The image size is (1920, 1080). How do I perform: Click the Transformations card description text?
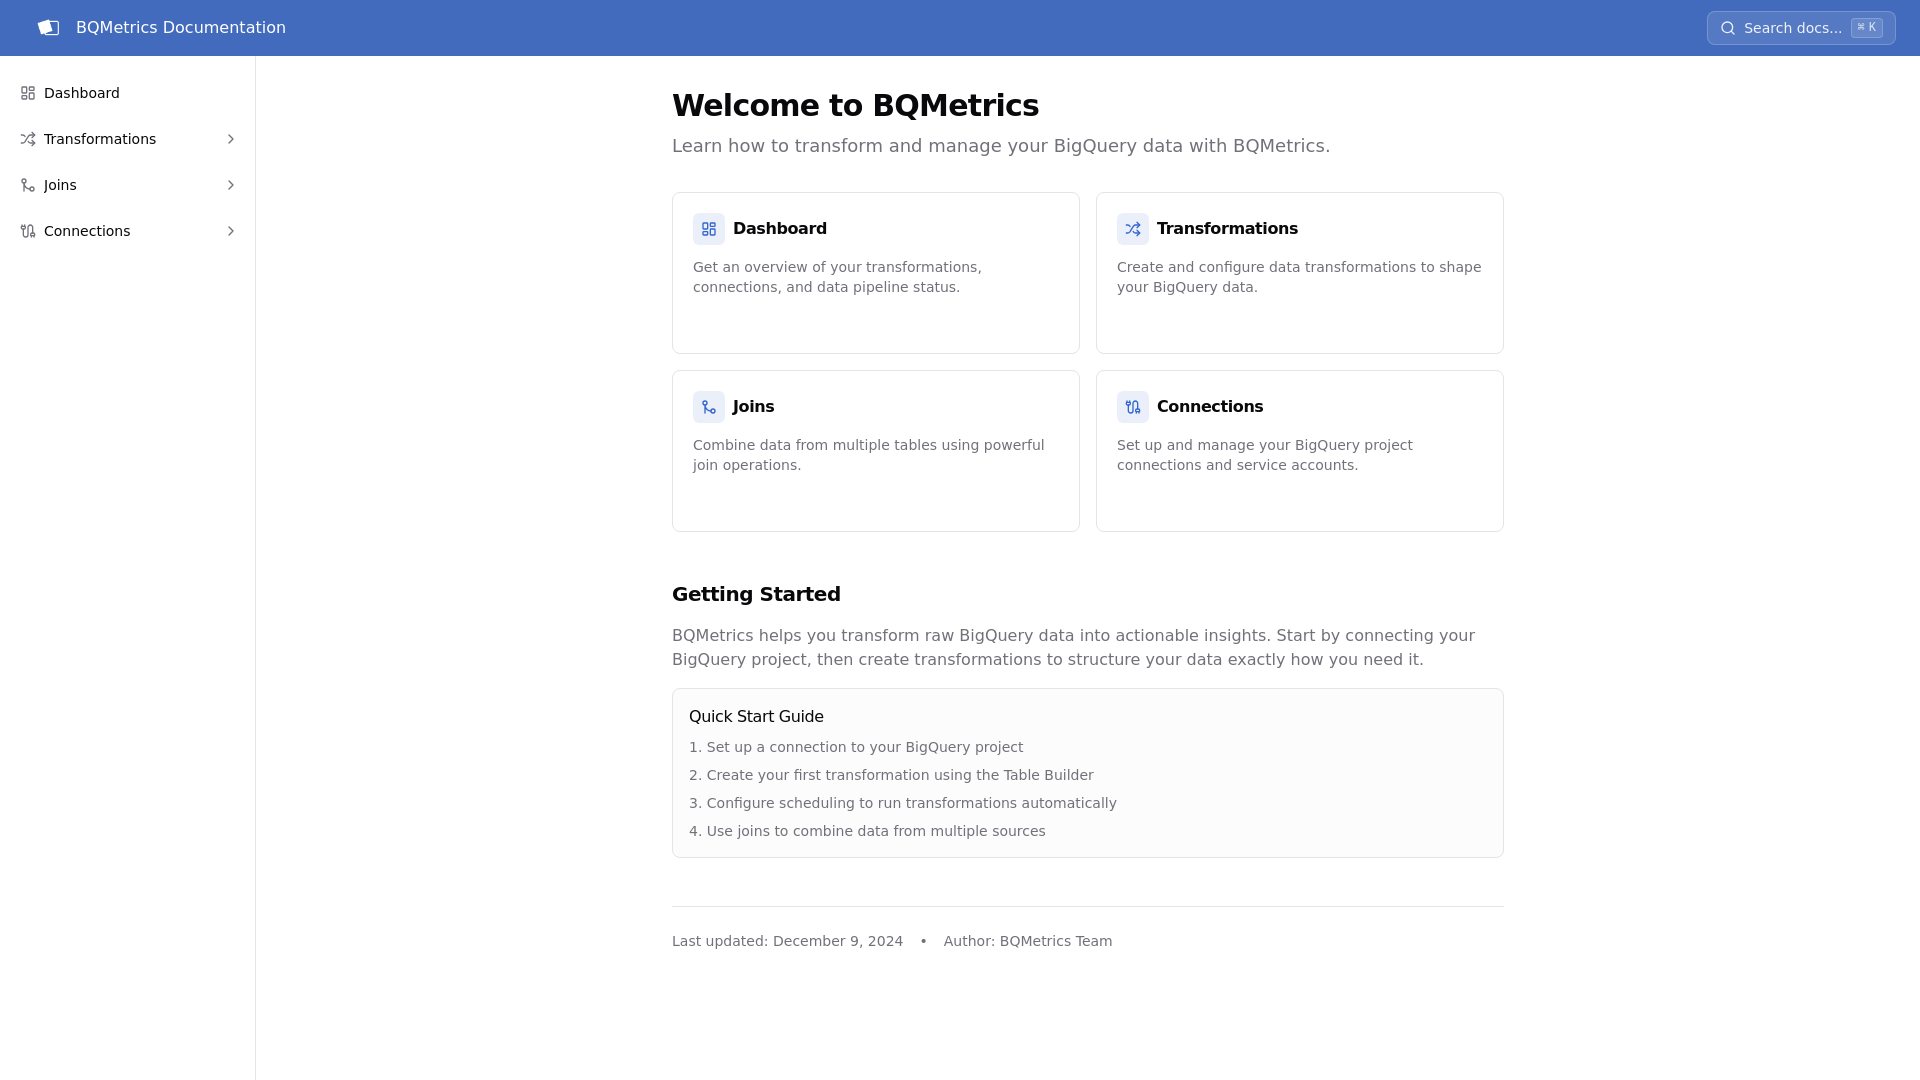(x=1299, y=277)
